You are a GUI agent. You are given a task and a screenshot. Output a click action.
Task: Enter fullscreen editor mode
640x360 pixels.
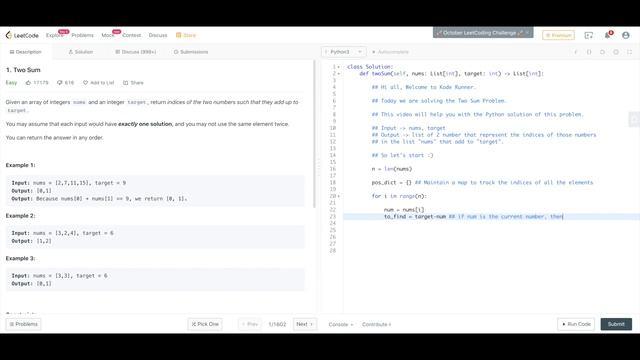click(x=629, y=52)
